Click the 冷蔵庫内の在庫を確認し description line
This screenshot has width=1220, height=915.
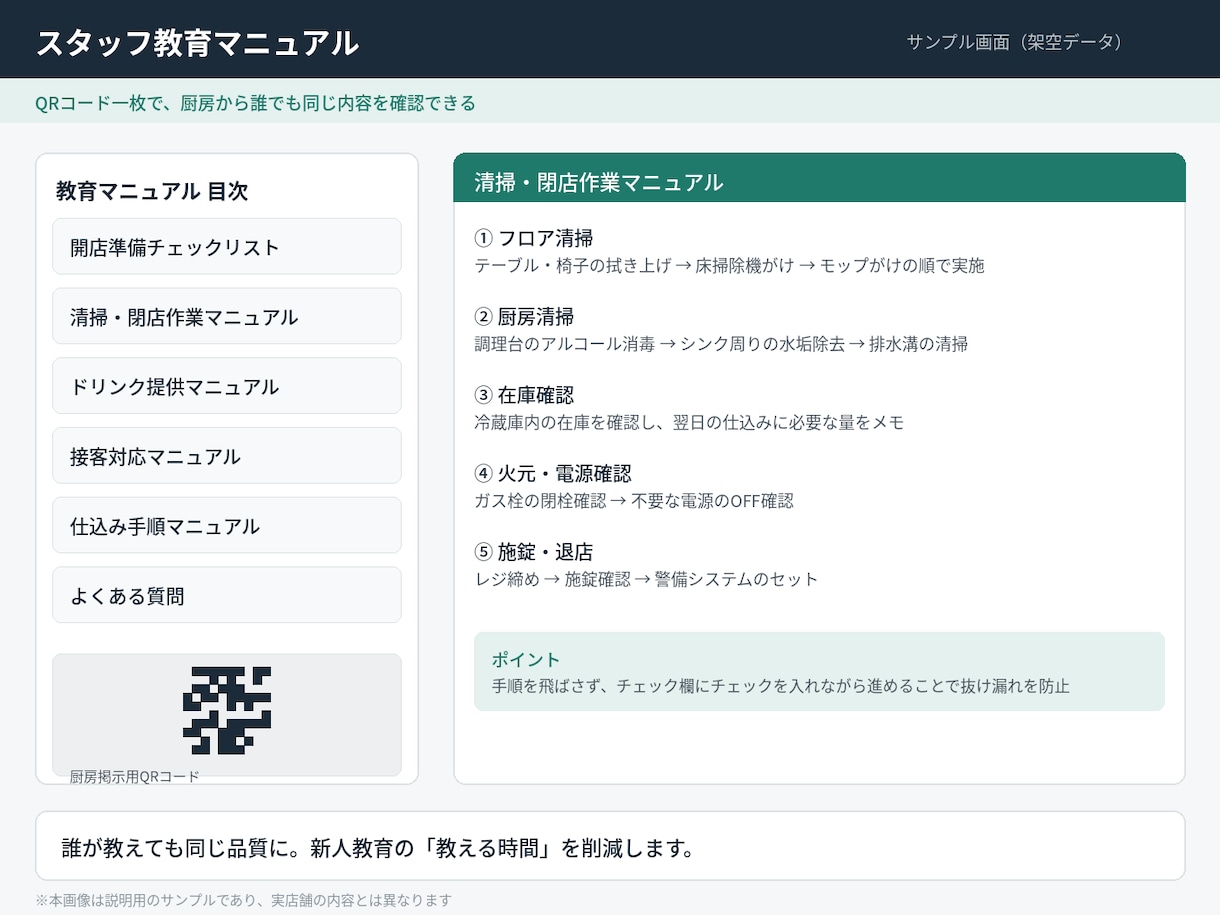(689, 422)
